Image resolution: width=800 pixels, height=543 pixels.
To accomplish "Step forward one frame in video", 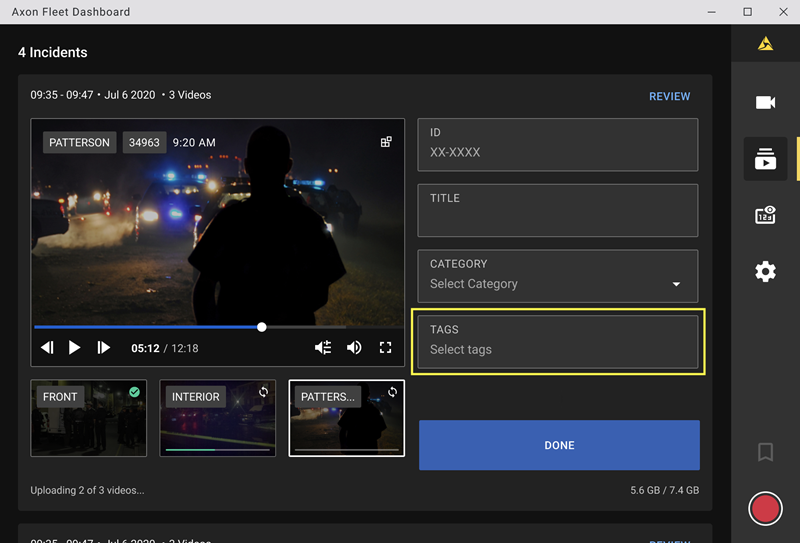I will (x=104, y=348).
